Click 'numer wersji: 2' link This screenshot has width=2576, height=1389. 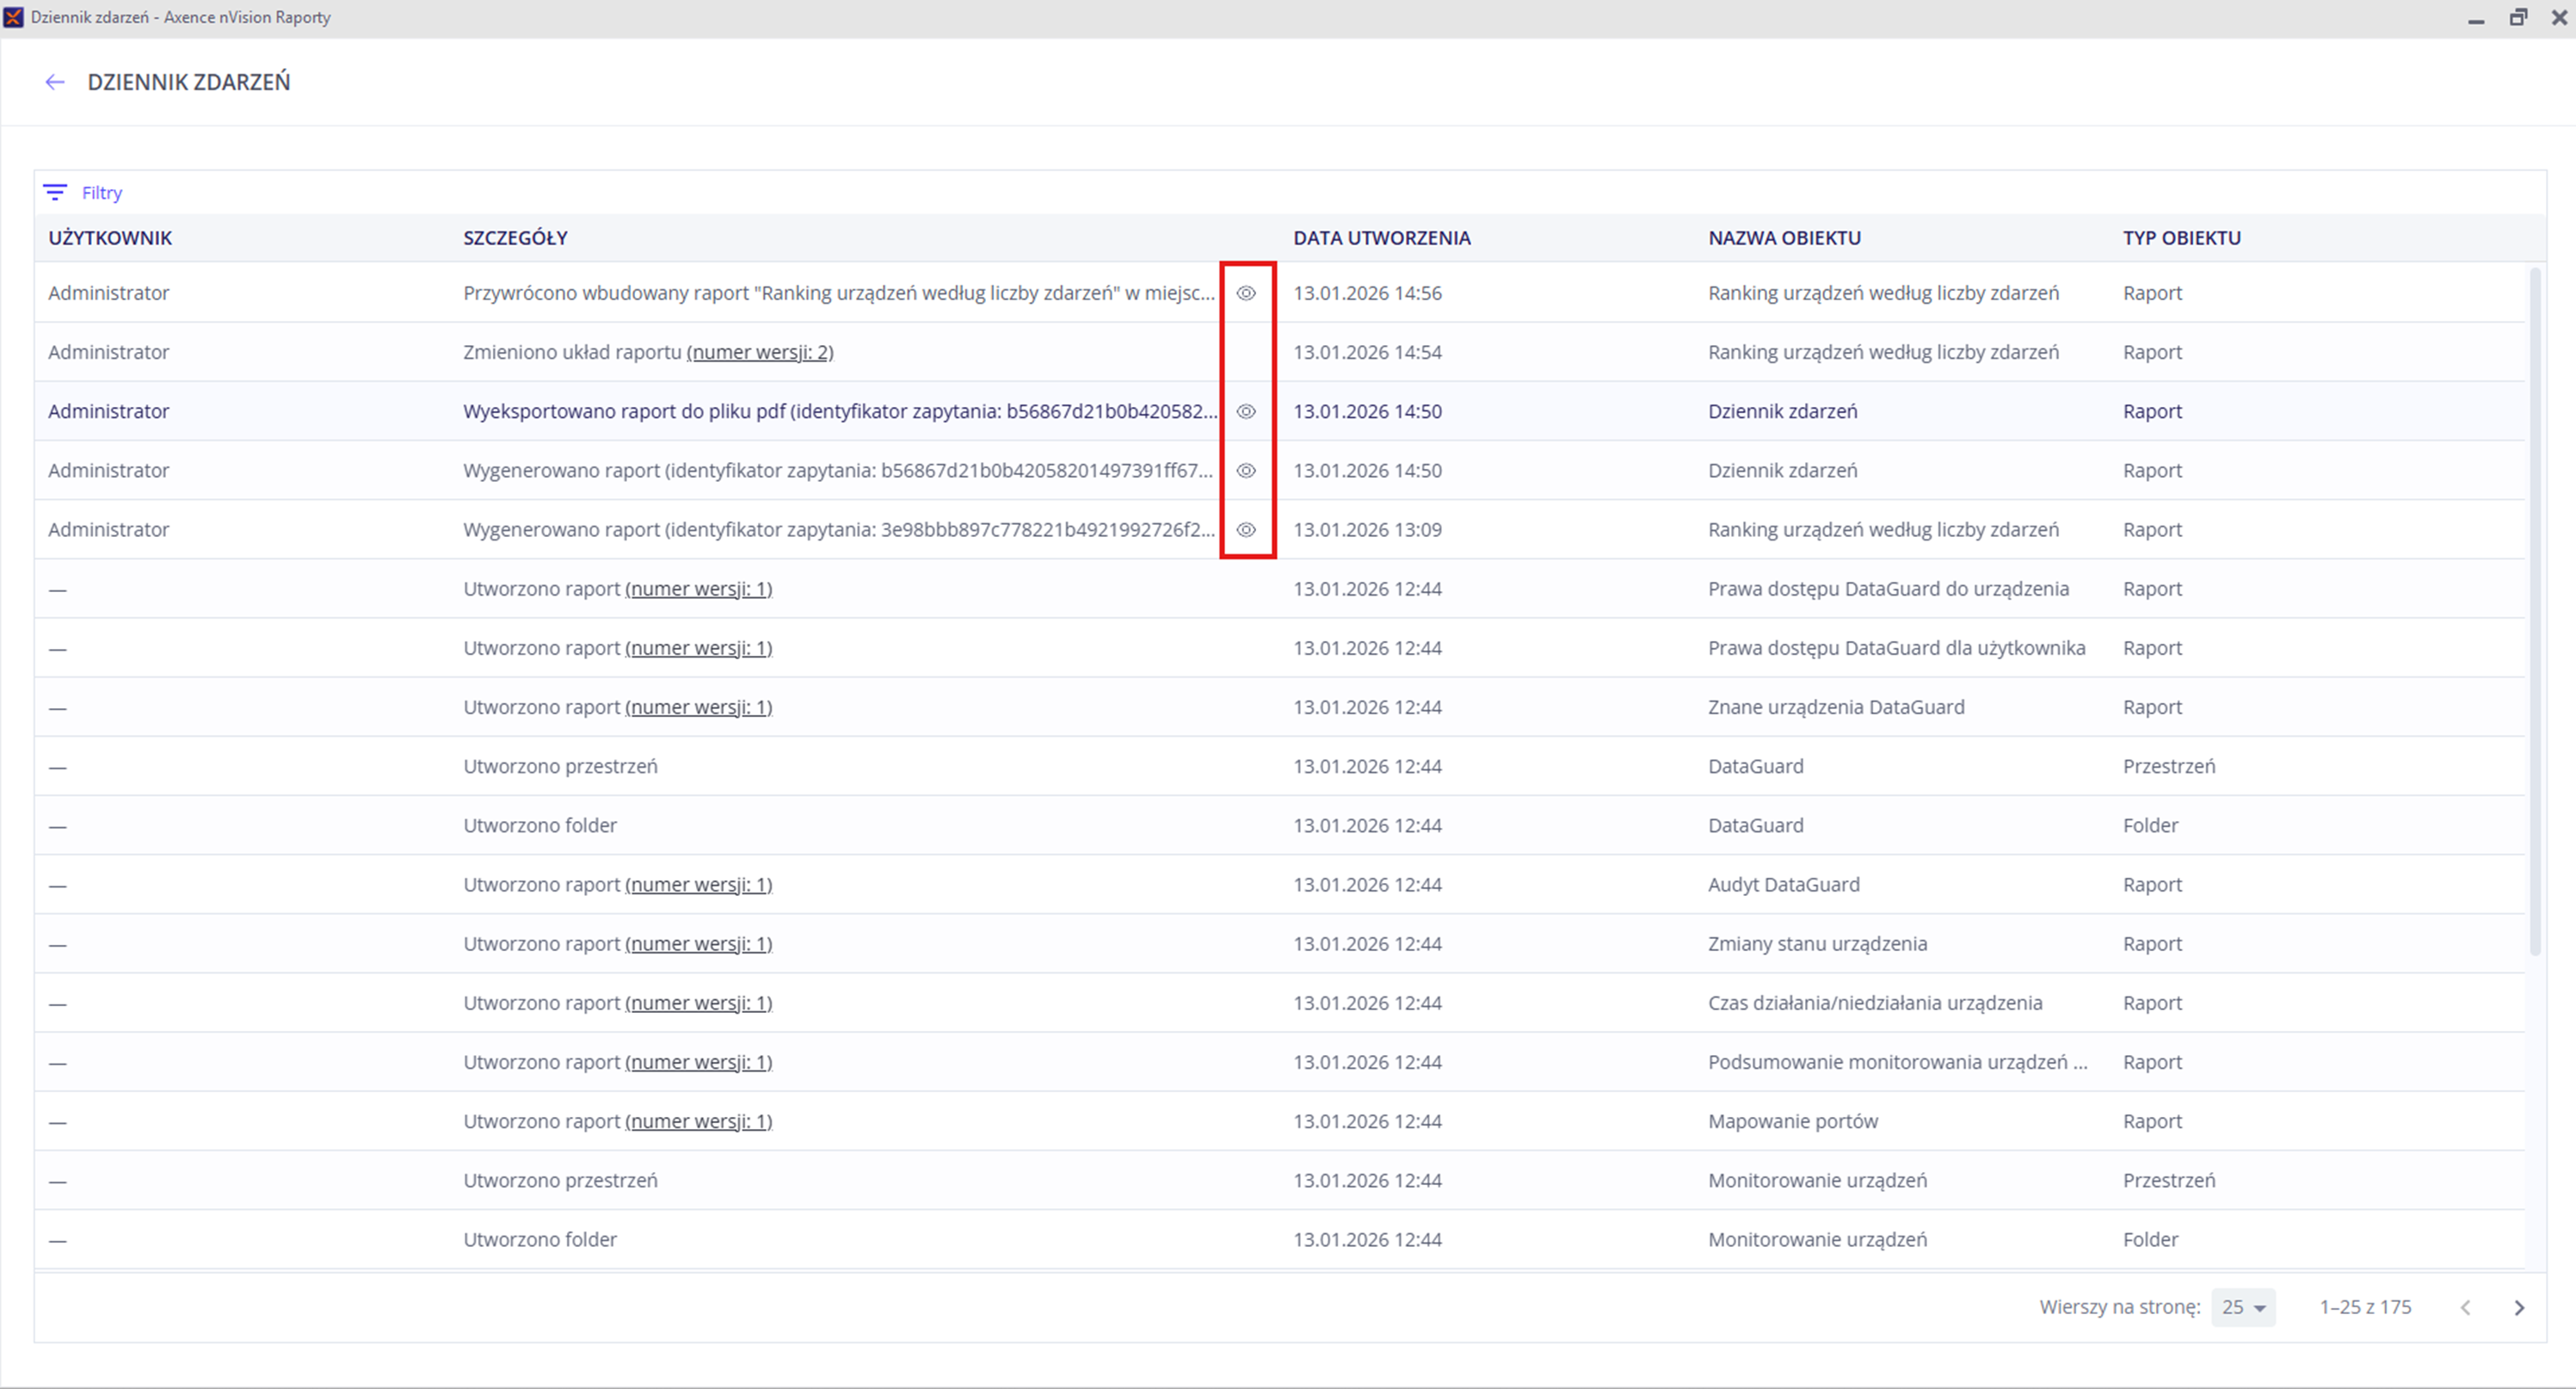click(760, 352)
